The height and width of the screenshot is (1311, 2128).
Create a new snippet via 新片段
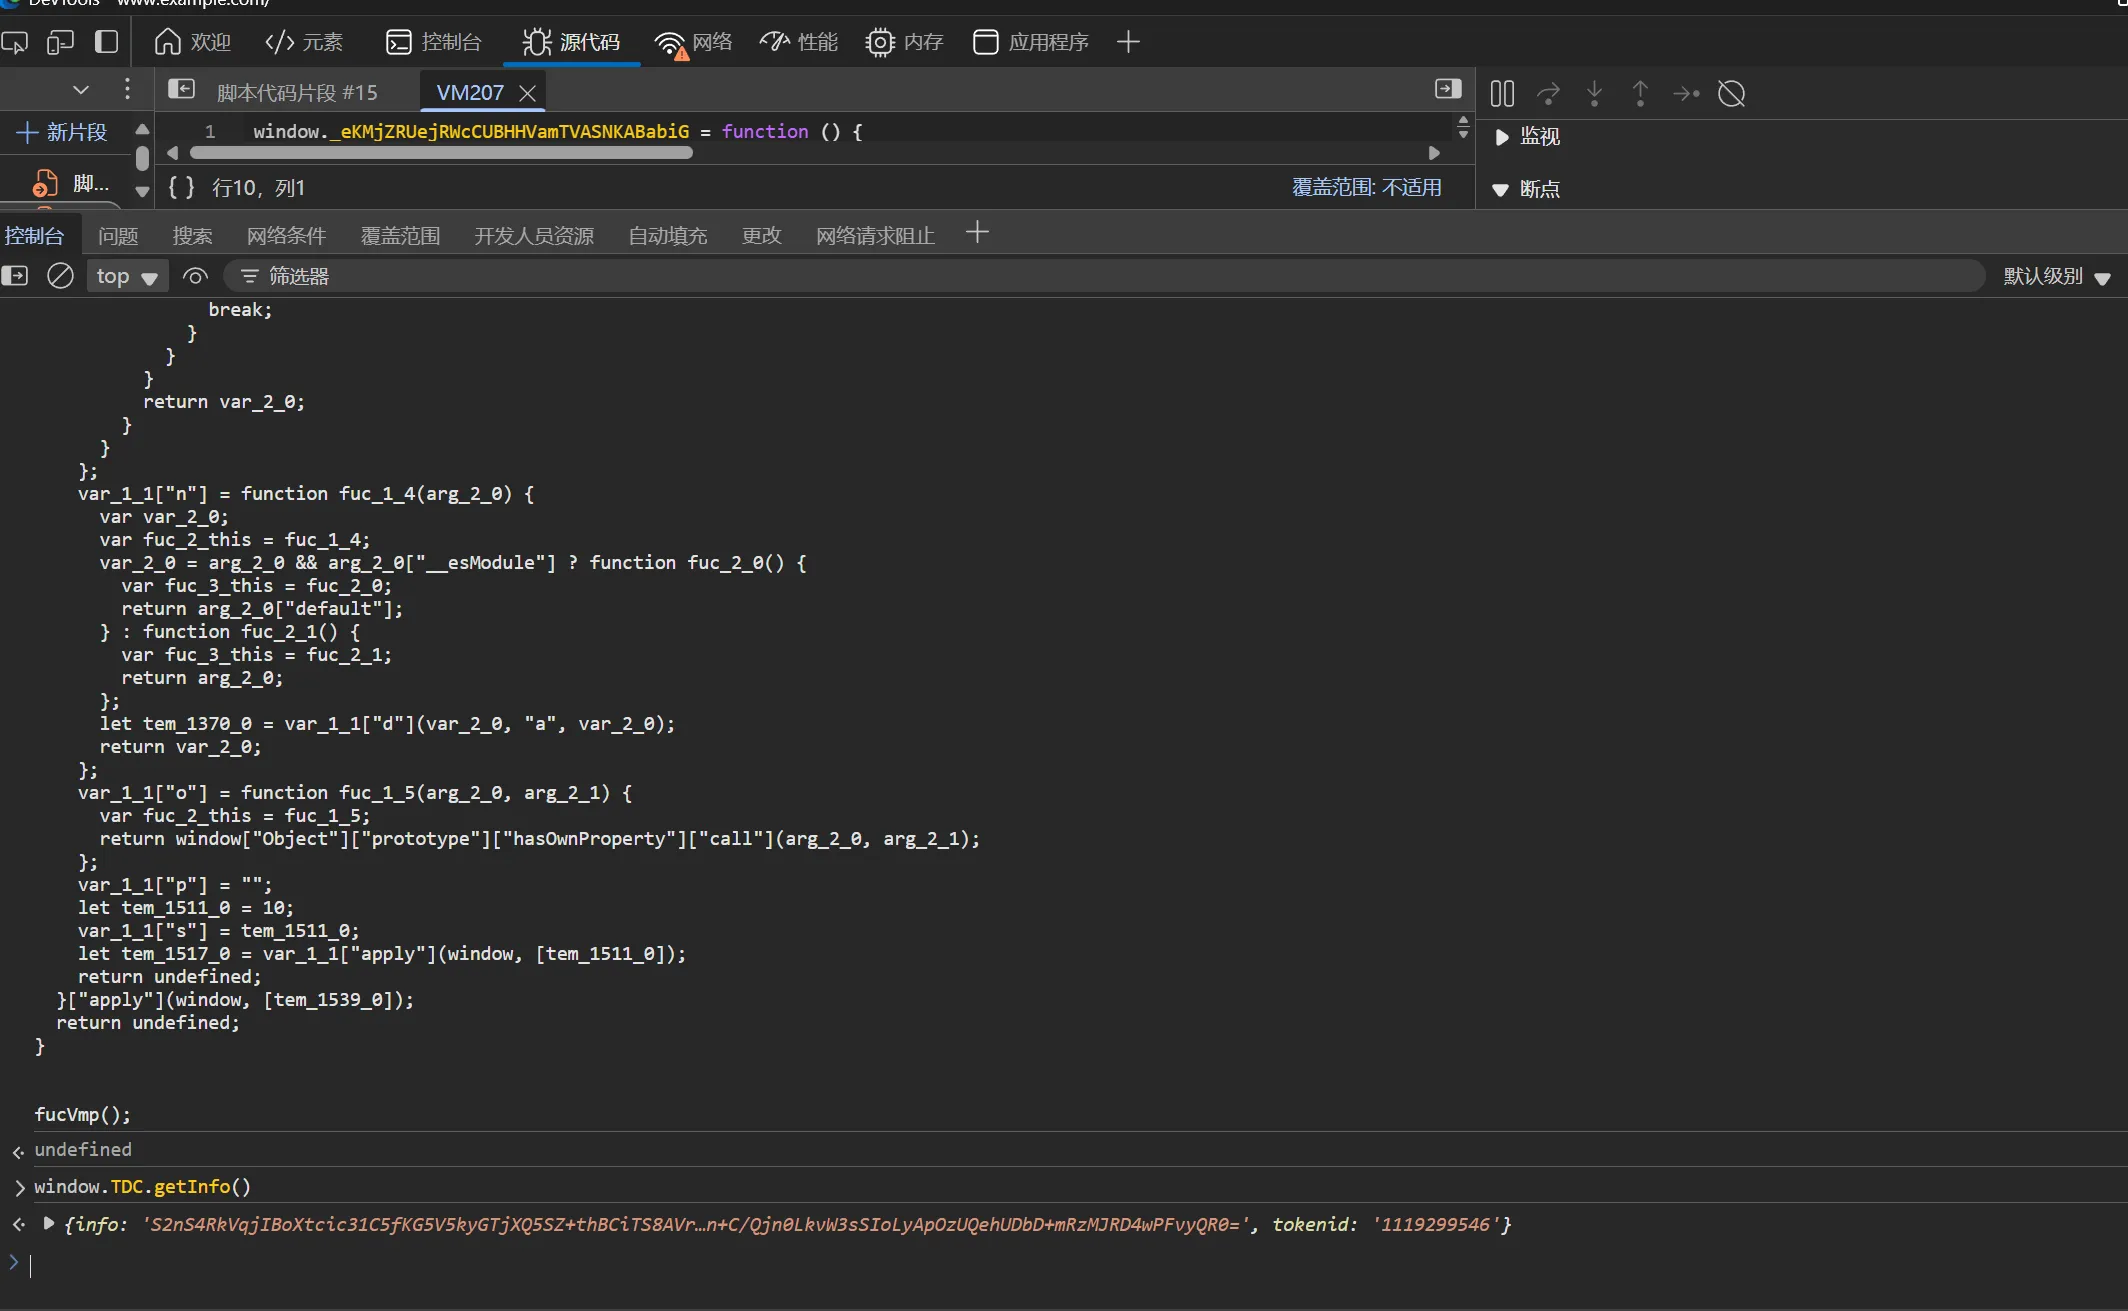[x=62, y=132]
